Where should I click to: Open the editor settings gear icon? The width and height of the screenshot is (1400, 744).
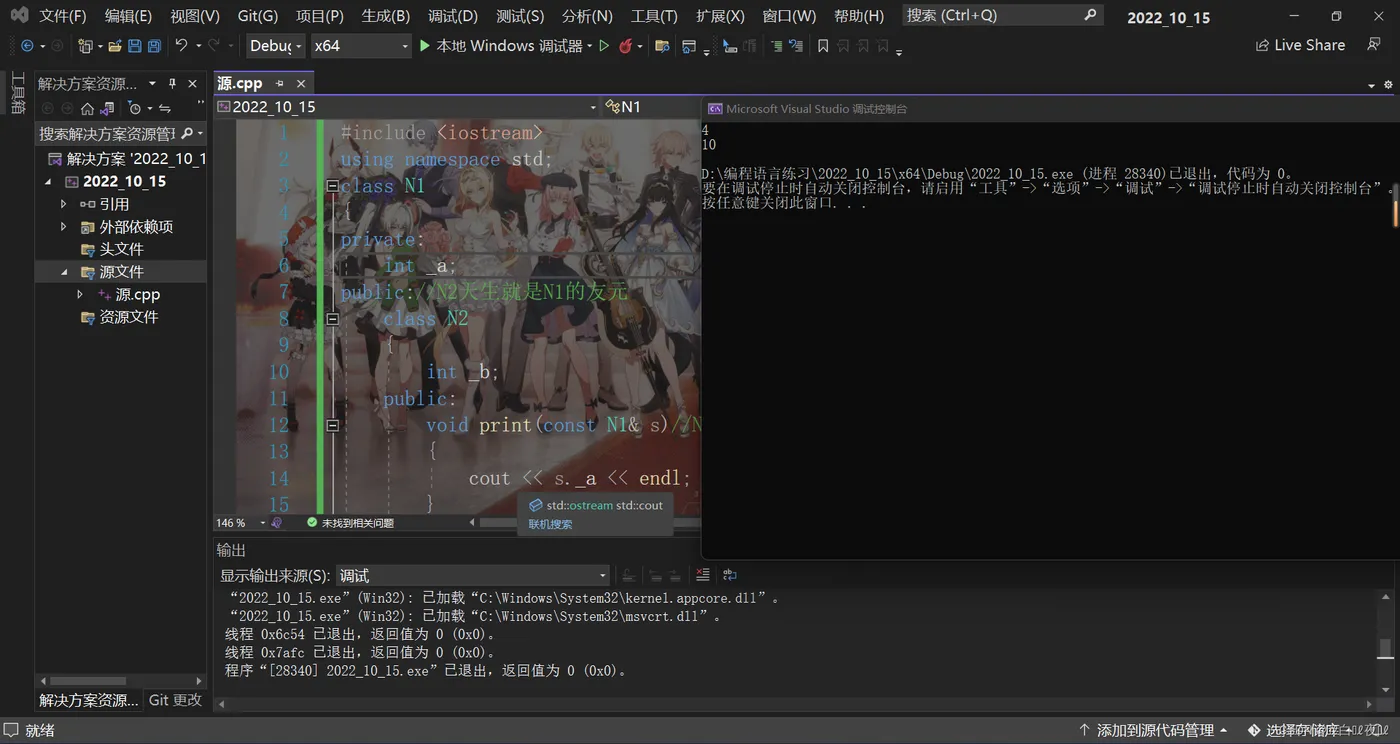pos(1388,85)
